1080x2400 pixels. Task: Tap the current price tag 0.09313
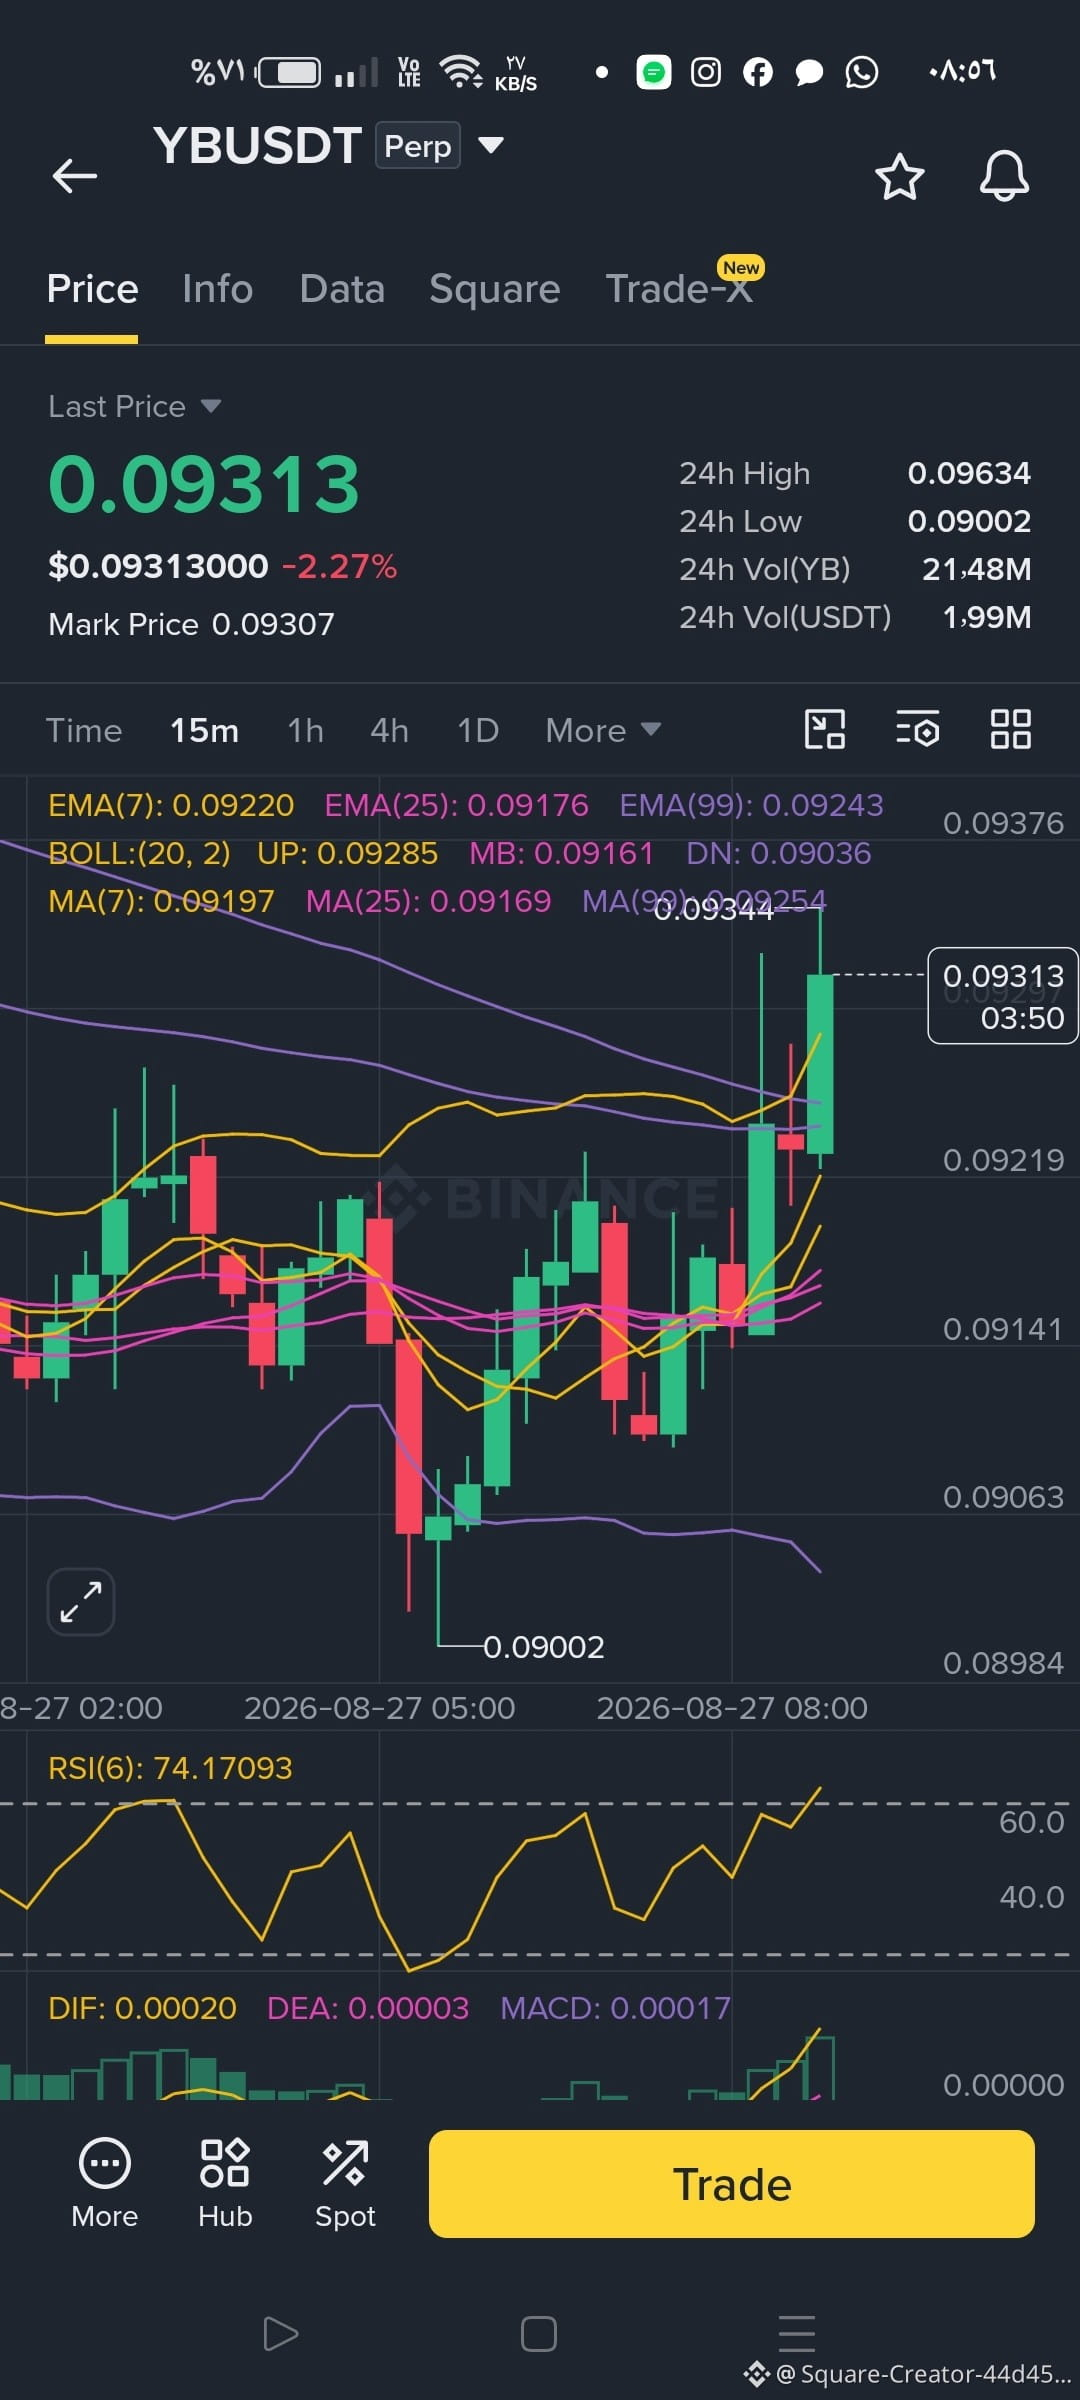coord(1003,996)
